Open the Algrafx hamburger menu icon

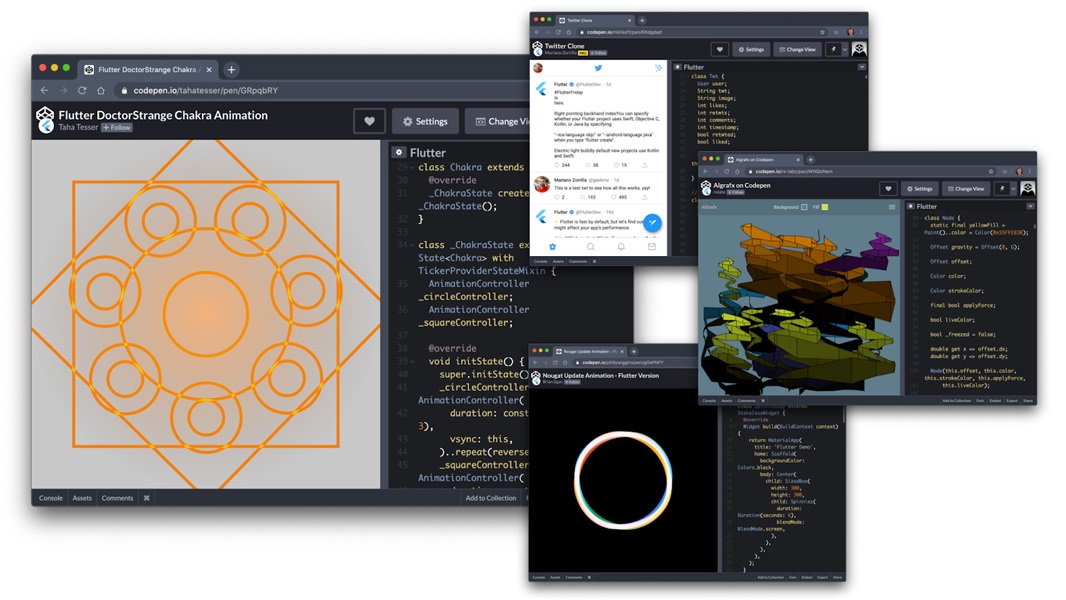pyautogui.click(x=892, y=207)
